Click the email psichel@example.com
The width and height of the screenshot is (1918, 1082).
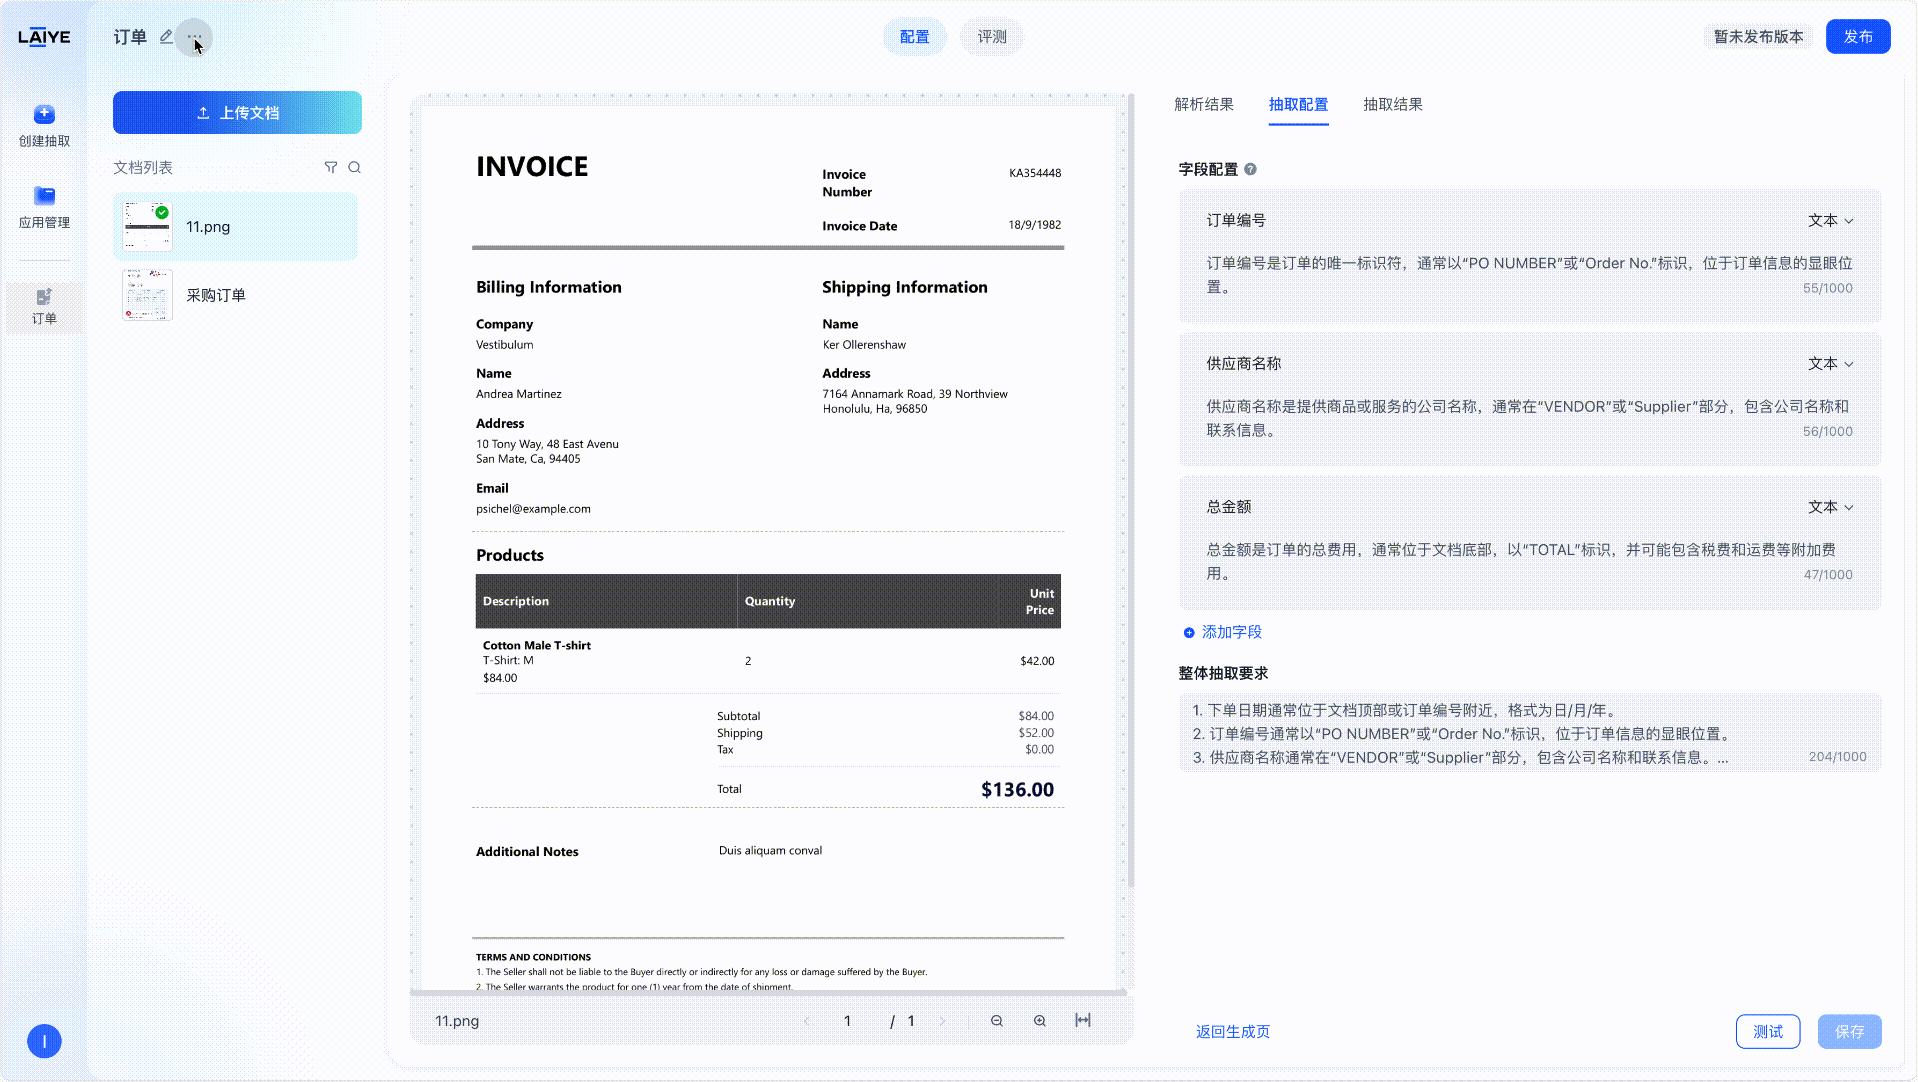[x=533, y=509]
